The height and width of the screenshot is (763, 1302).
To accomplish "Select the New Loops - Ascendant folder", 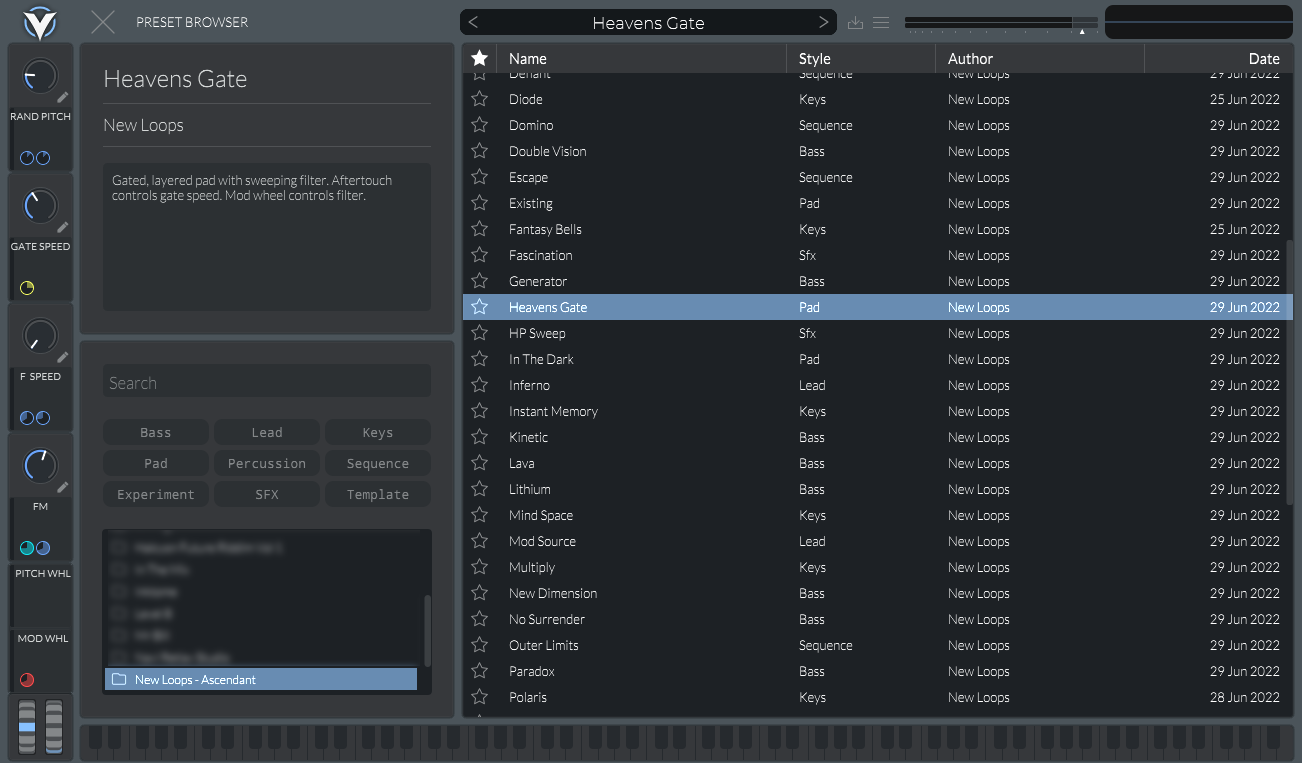I will 261,680.
